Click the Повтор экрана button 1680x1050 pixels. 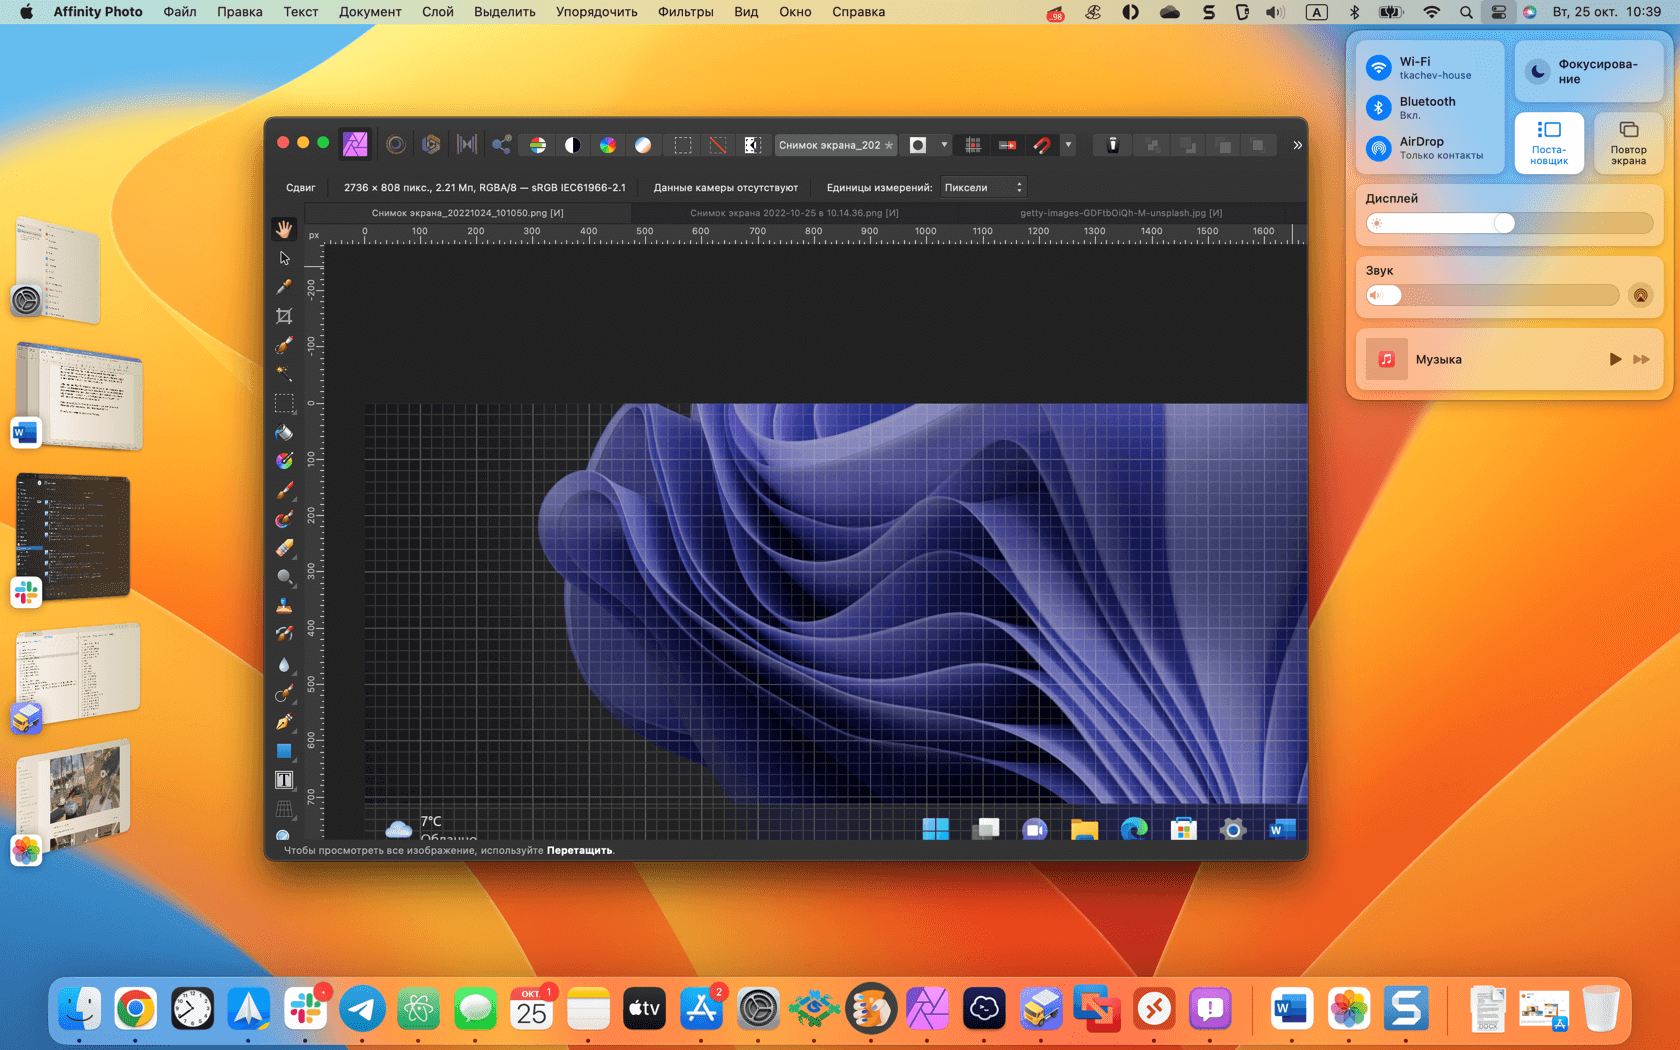click(x=1628, y=143)
